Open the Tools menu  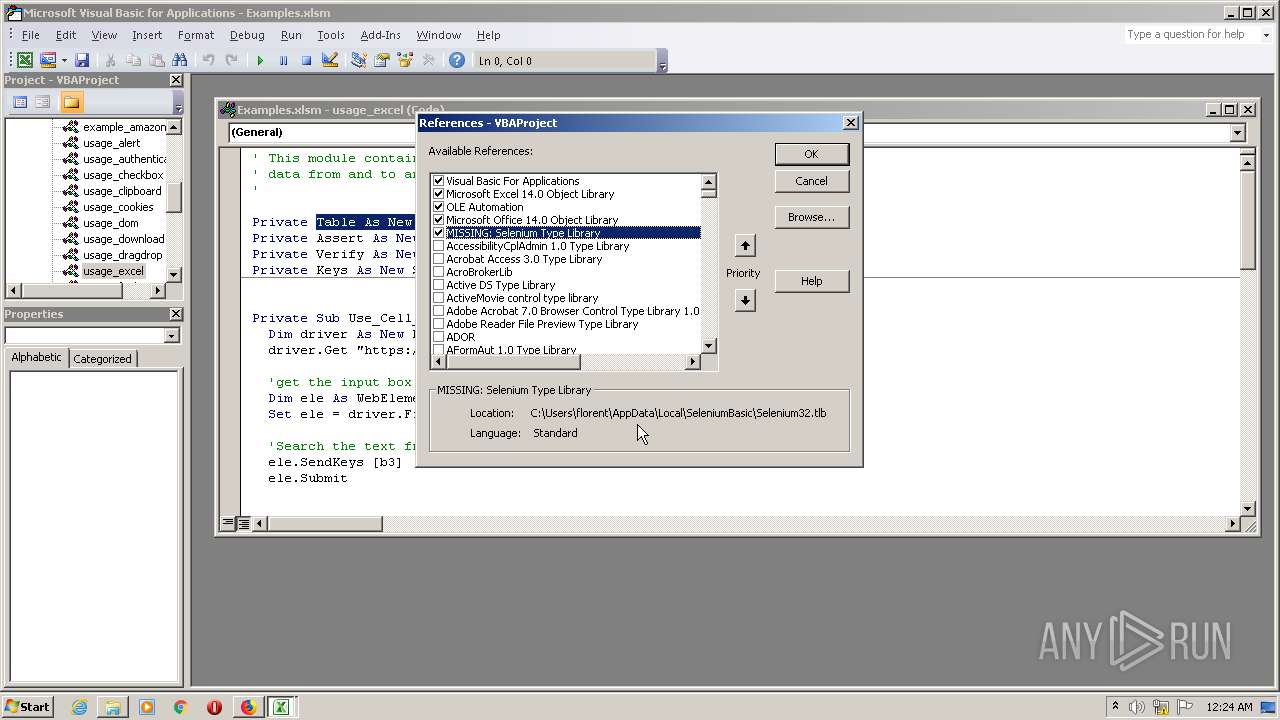pyautogui.click(x=330, y=35)
